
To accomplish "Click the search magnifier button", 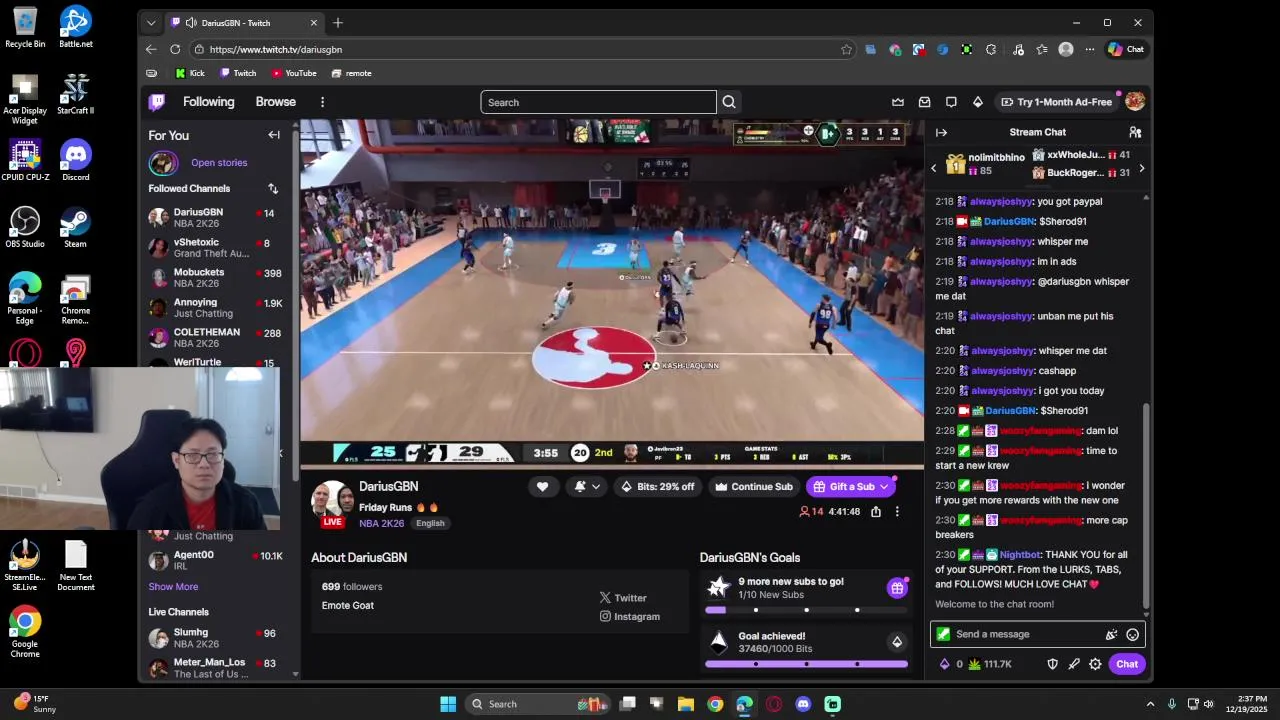I will tap(729, 102).
